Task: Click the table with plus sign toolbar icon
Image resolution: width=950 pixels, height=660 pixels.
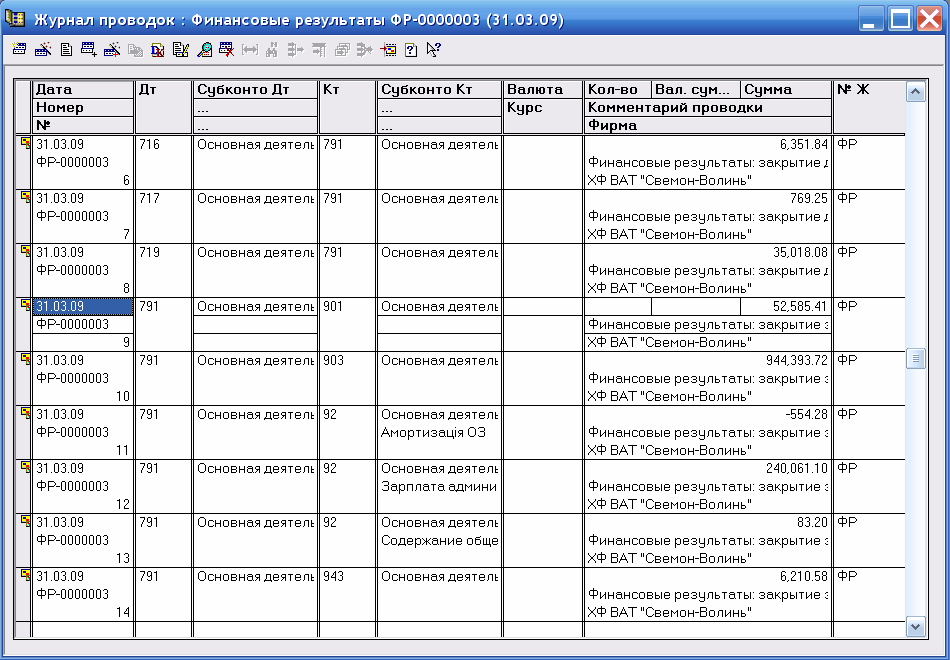Action: 88,49
